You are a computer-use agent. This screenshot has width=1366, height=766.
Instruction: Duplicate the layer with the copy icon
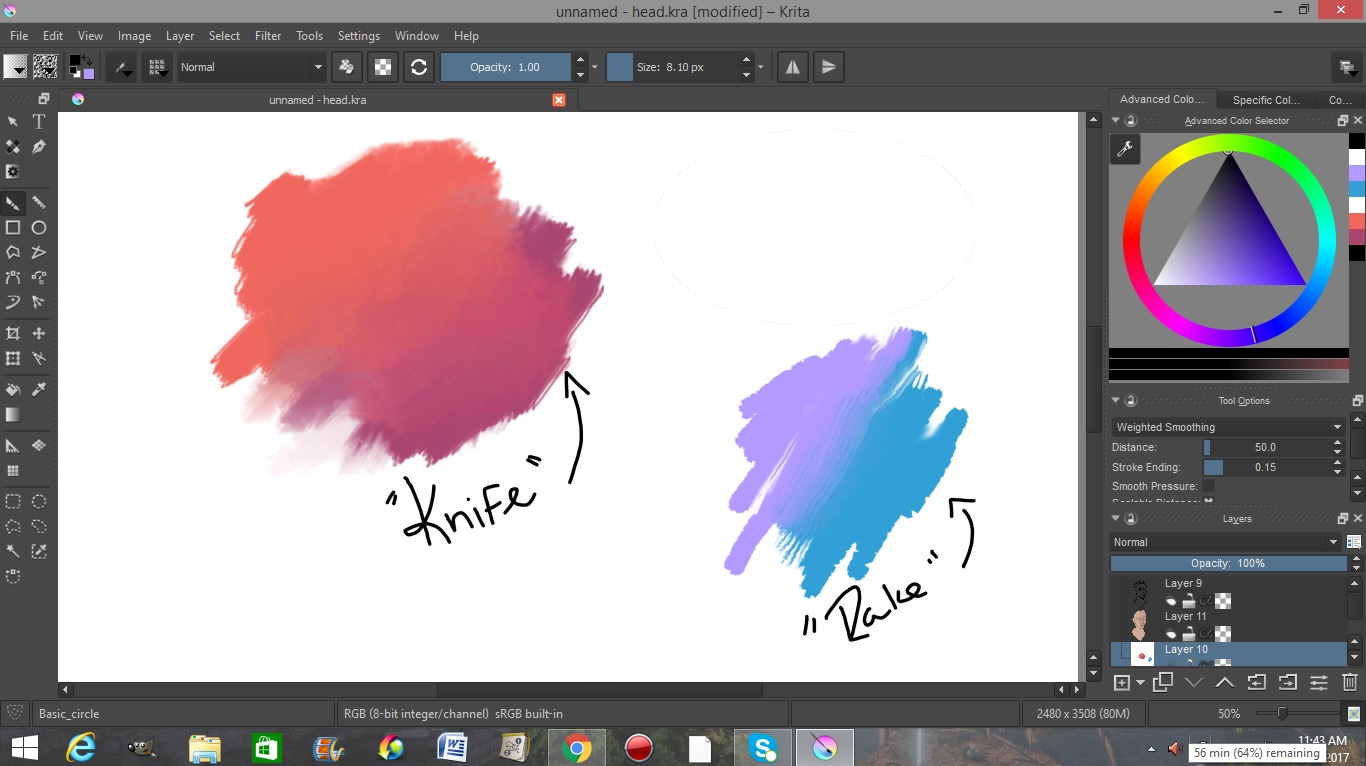tap(1162, 682)
